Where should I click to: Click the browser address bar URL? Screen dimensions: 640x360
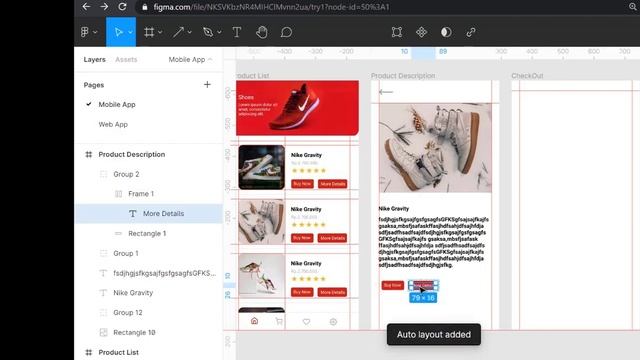(x=271, y=7)
